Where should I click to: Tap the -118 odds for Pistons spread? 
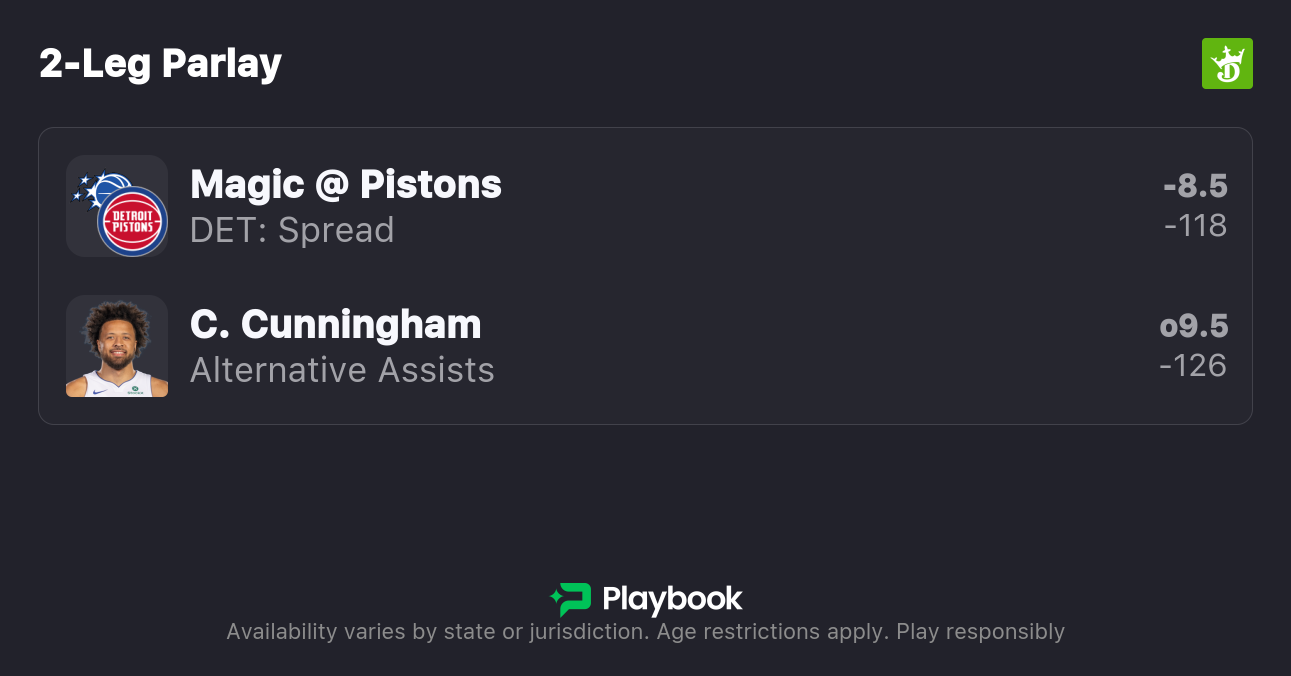1195,226
